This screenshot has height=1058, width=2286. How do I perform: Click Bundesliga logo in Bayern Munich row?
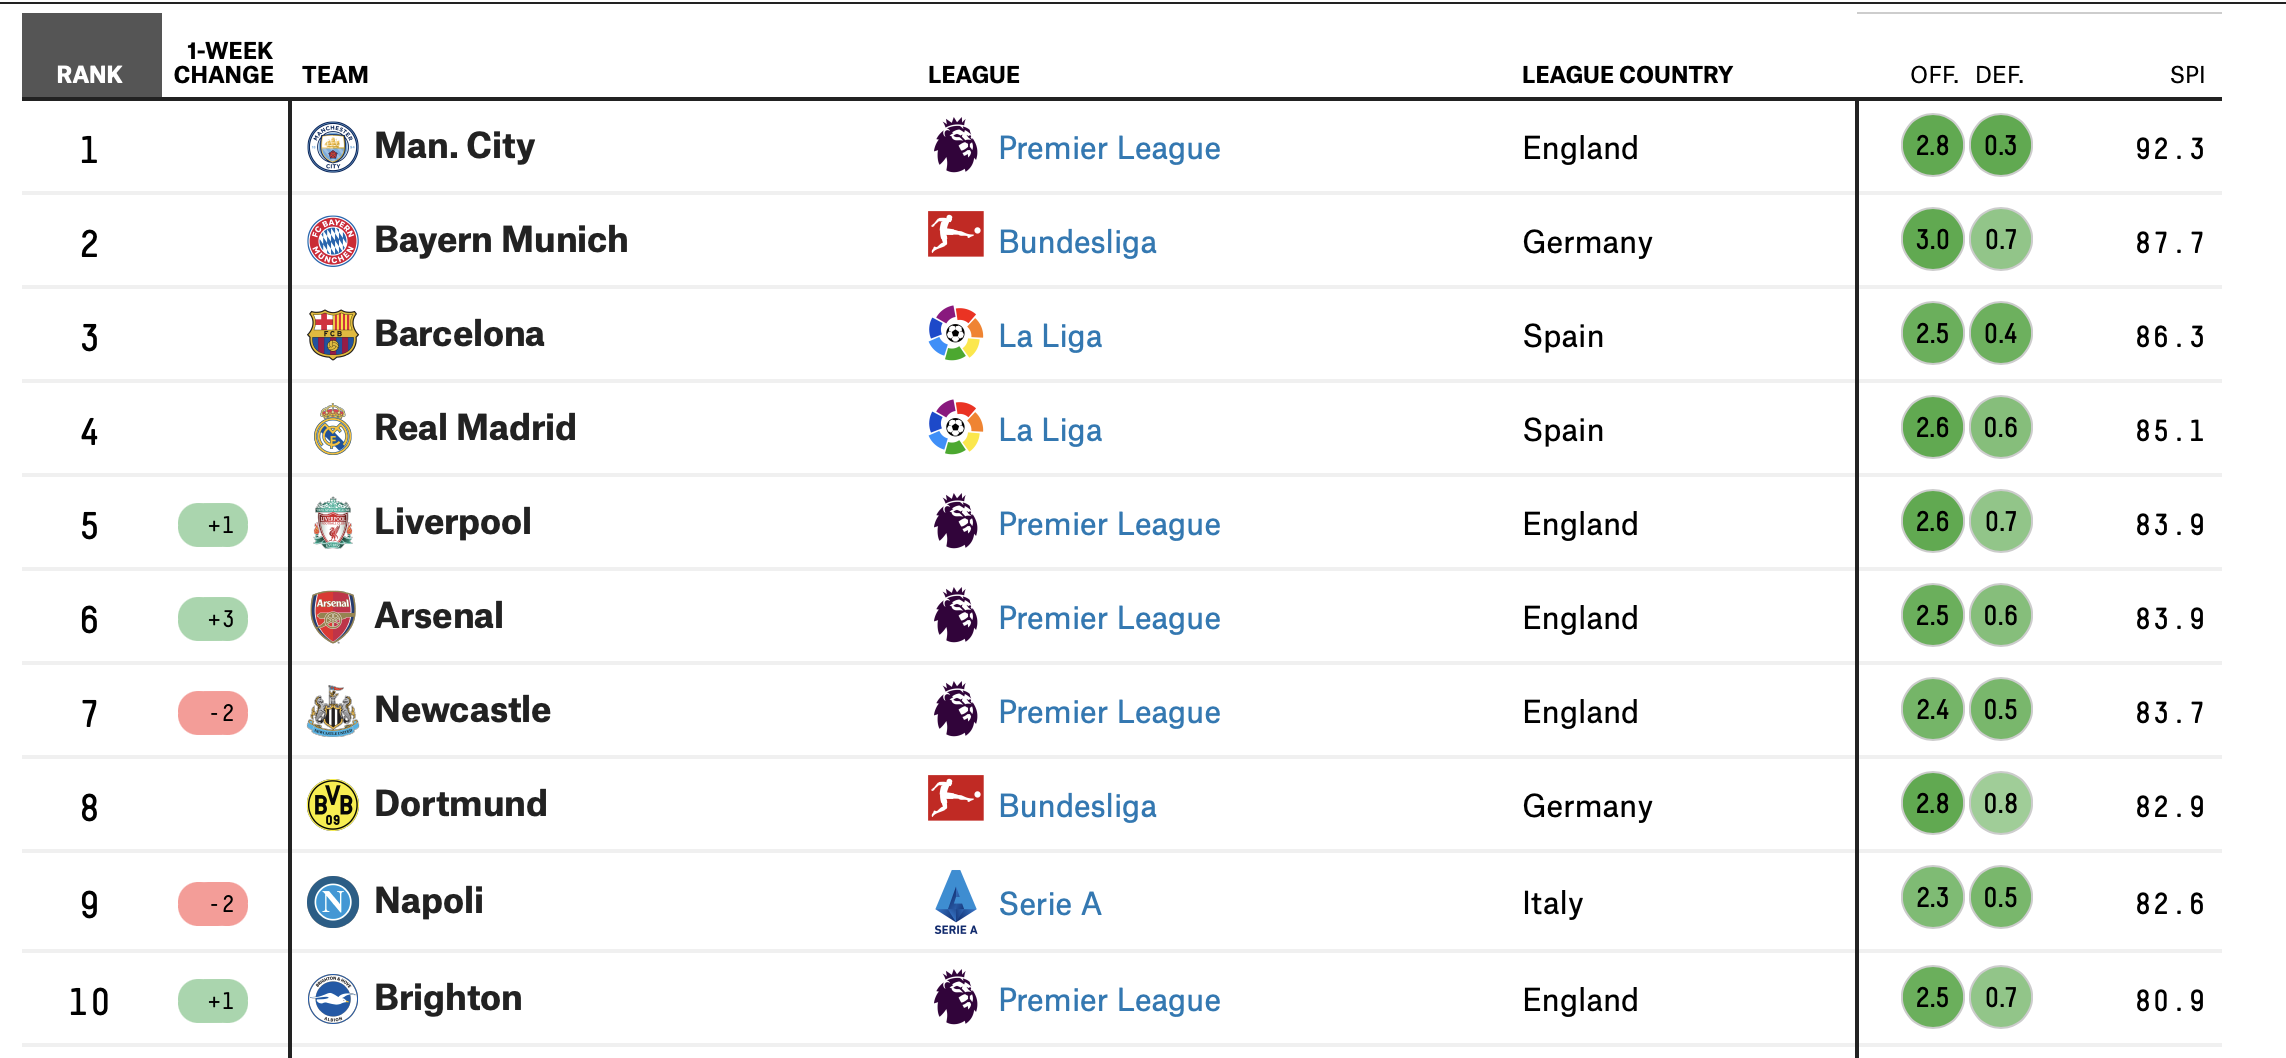pos(956,235)
